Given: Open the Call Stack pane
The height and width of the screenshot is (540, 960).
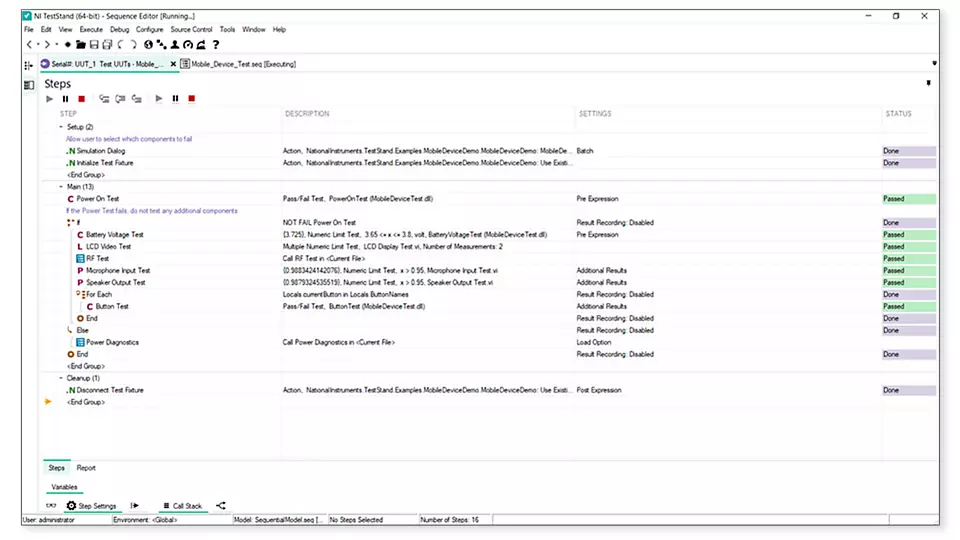Looking at the screenshot, I should [186, 506].
